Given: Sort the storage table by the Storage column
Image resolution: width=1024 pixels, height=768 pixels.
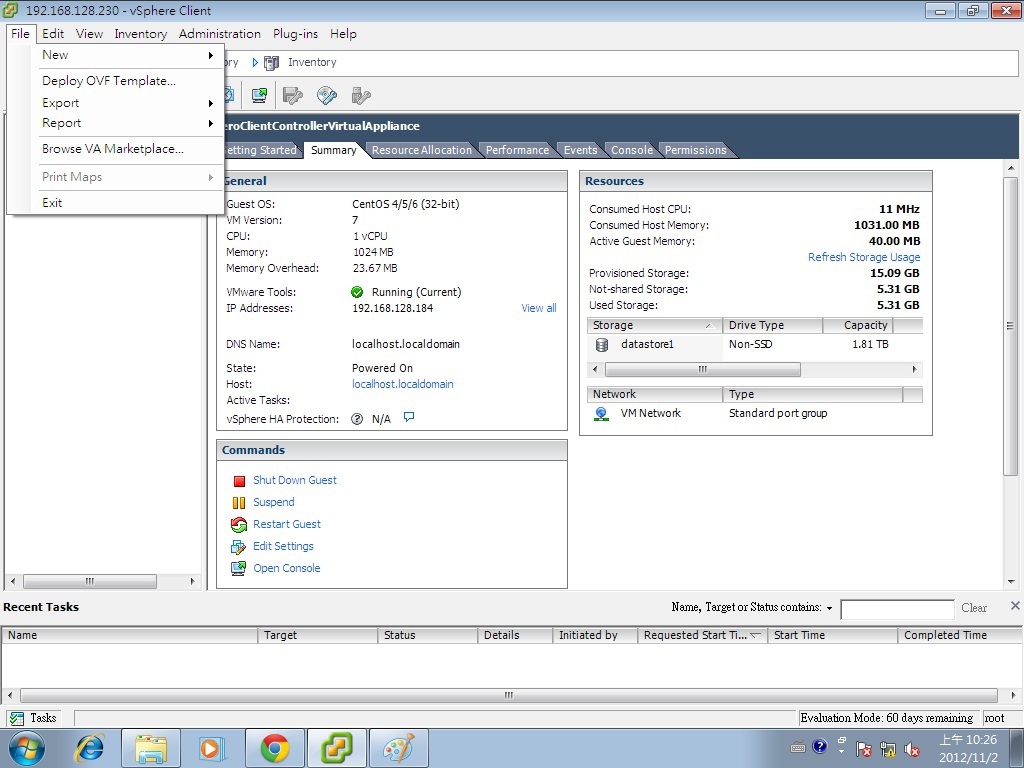Looking at the screenshot, I should click(654, 325).
